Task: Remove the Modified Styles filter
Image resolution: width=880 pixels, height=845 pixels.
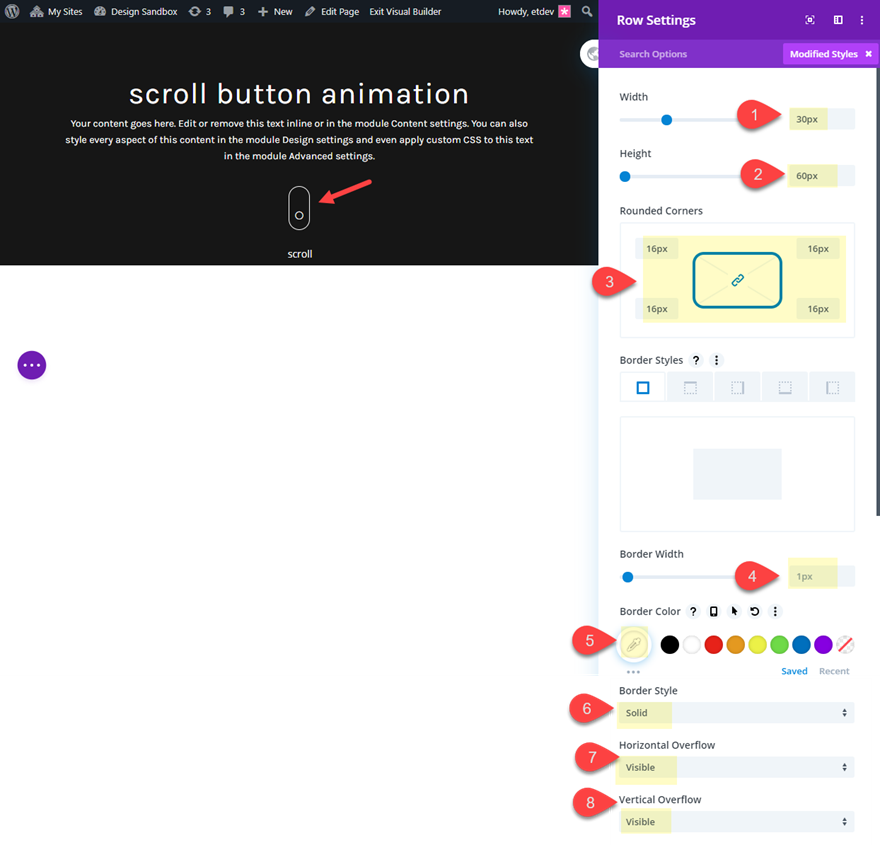Action: click(x=866, y=53)
